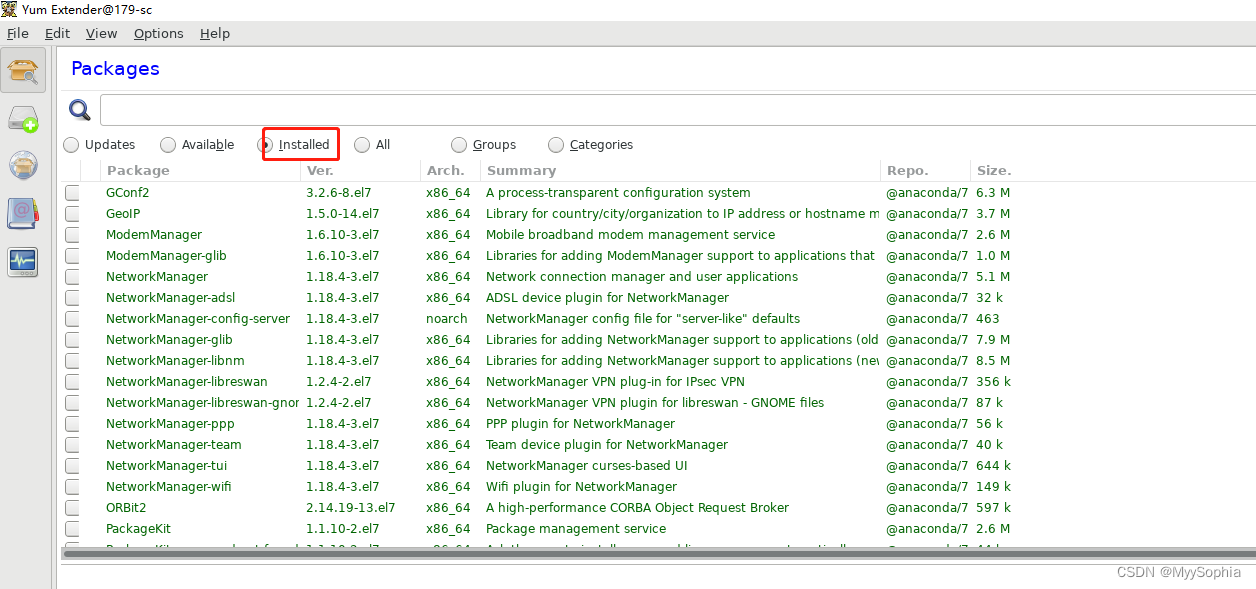The width and height of the screenshot is (1256, 589).
Task: Tick the GConf2 package checkbox
Action: (x=72, y=193)
